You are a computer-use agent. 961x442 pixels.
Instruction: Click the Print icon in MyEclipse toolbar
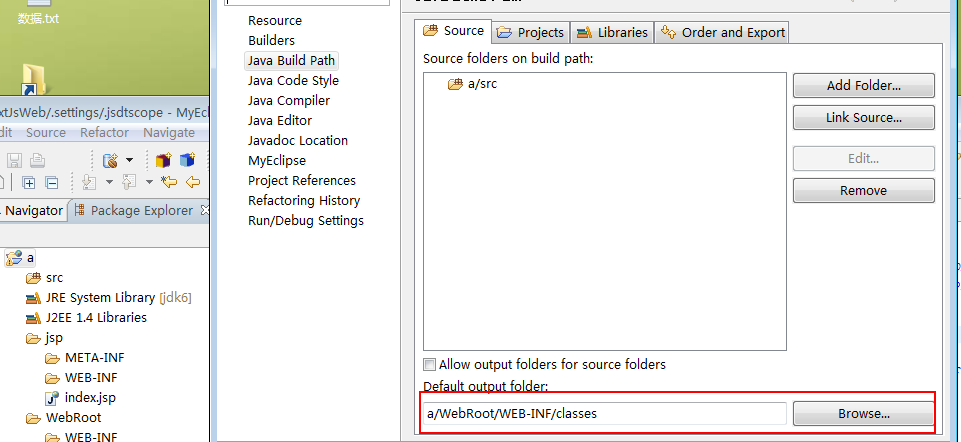pos(38,161)
